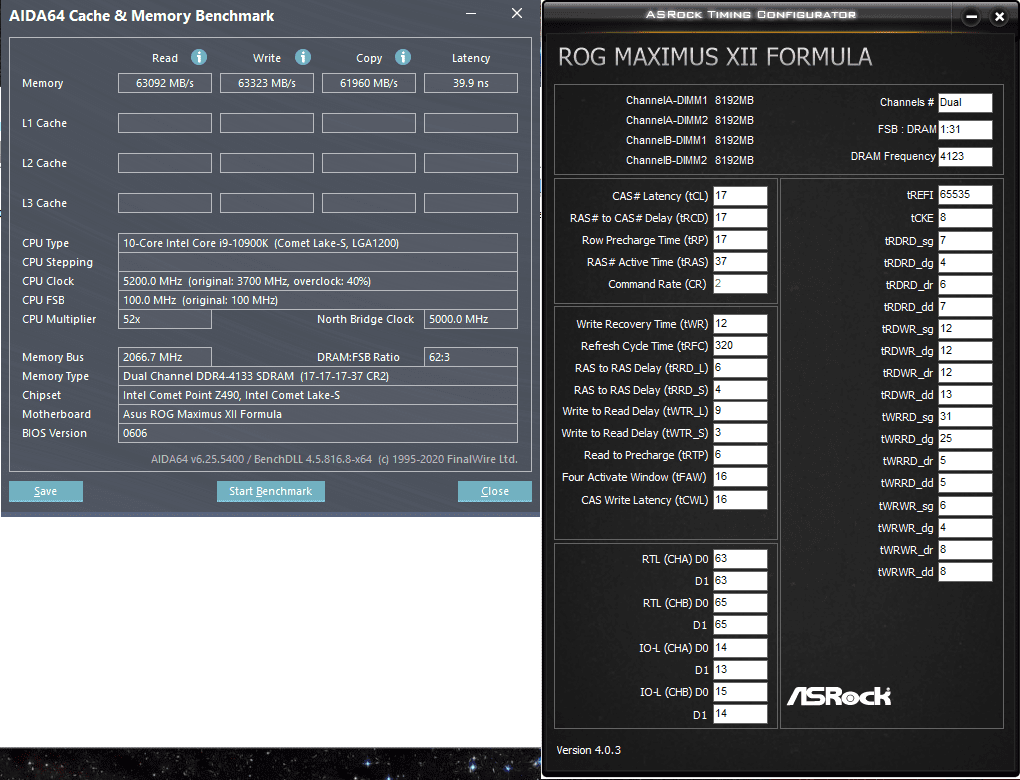Select the Memory Read result 63092 MB/s
The width and height of the screenshot is (1020, 780).
pyautogui.click(x=165, y=83)
